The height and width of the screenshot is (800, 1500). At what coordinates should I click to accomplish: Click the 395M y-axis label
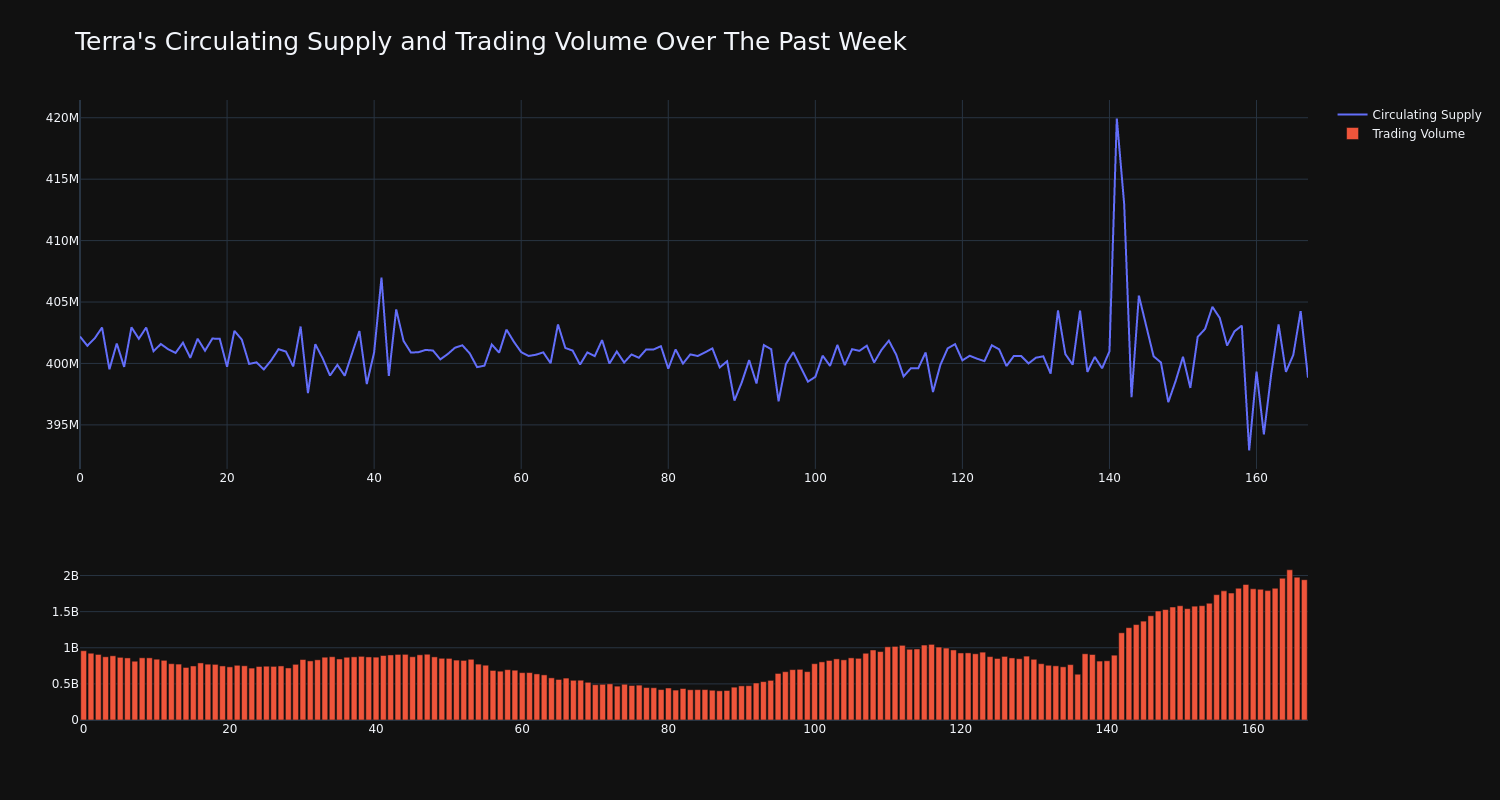pos(62,425)
